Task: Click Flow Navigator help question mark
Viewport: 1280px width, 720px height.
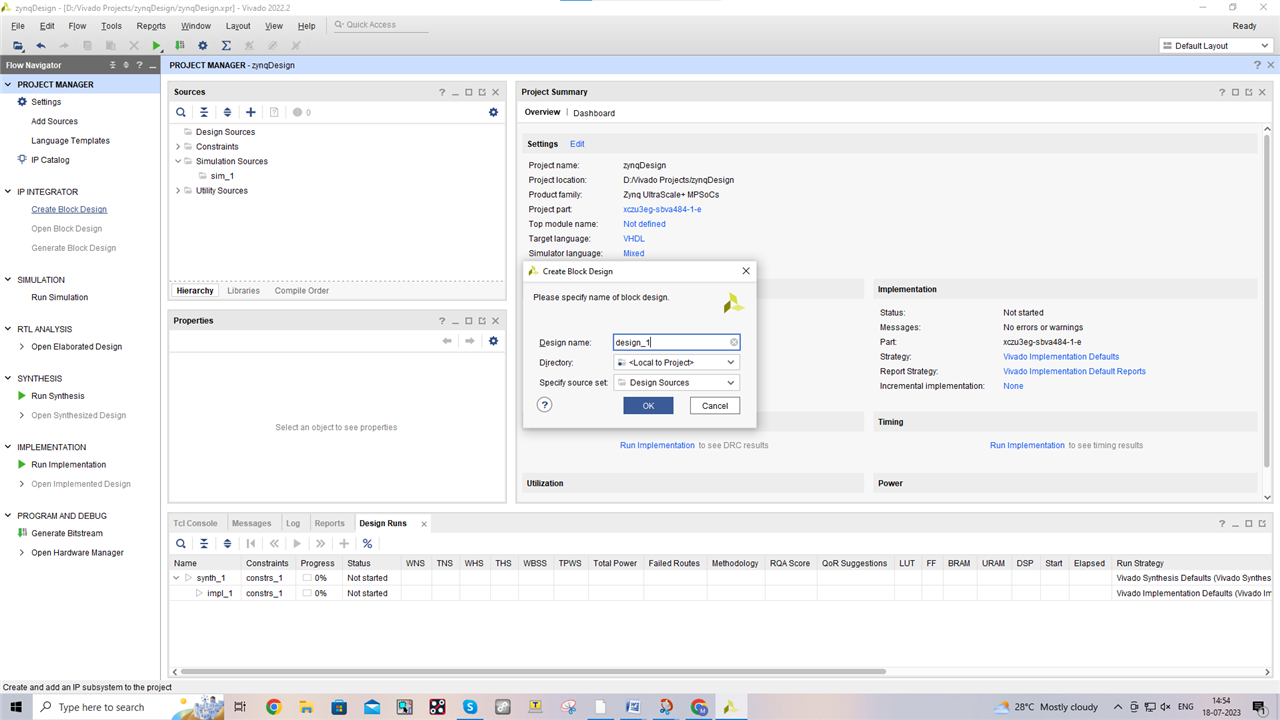Action: (x=139, y=65)
